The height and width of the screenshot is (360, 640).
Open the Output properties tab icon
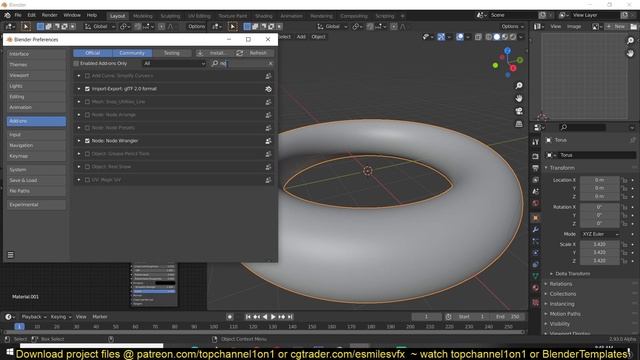pos(536,168)
